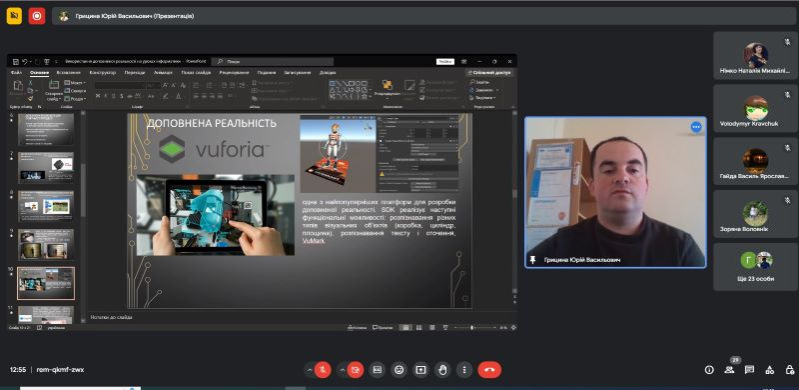The image size is (799, 390).
Task: Open the activities panel icon
Action: [x=770, y=370]
